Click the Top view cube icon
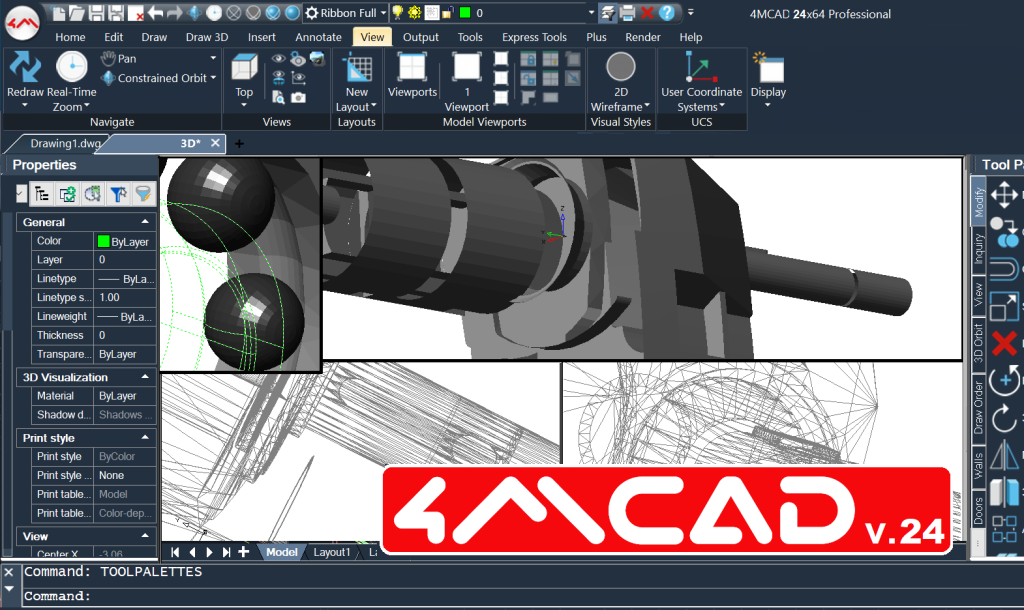The image size is (1024, 610). (244, 69)
